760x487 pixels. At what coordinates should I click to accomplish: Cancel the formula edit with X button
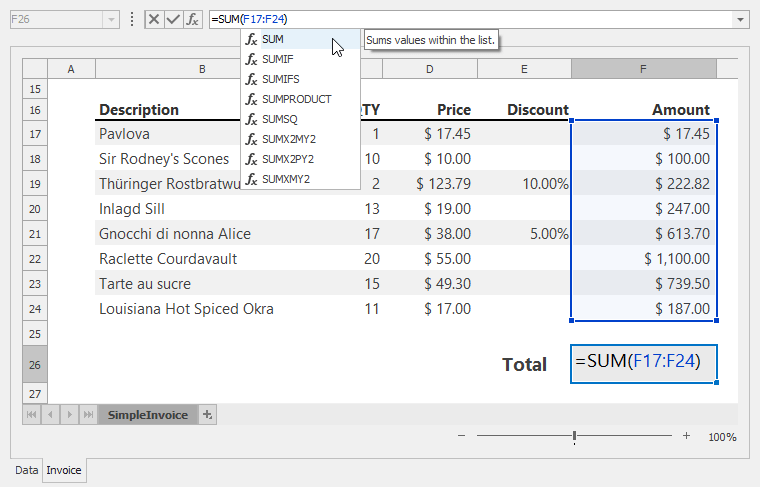click(153, 19)
